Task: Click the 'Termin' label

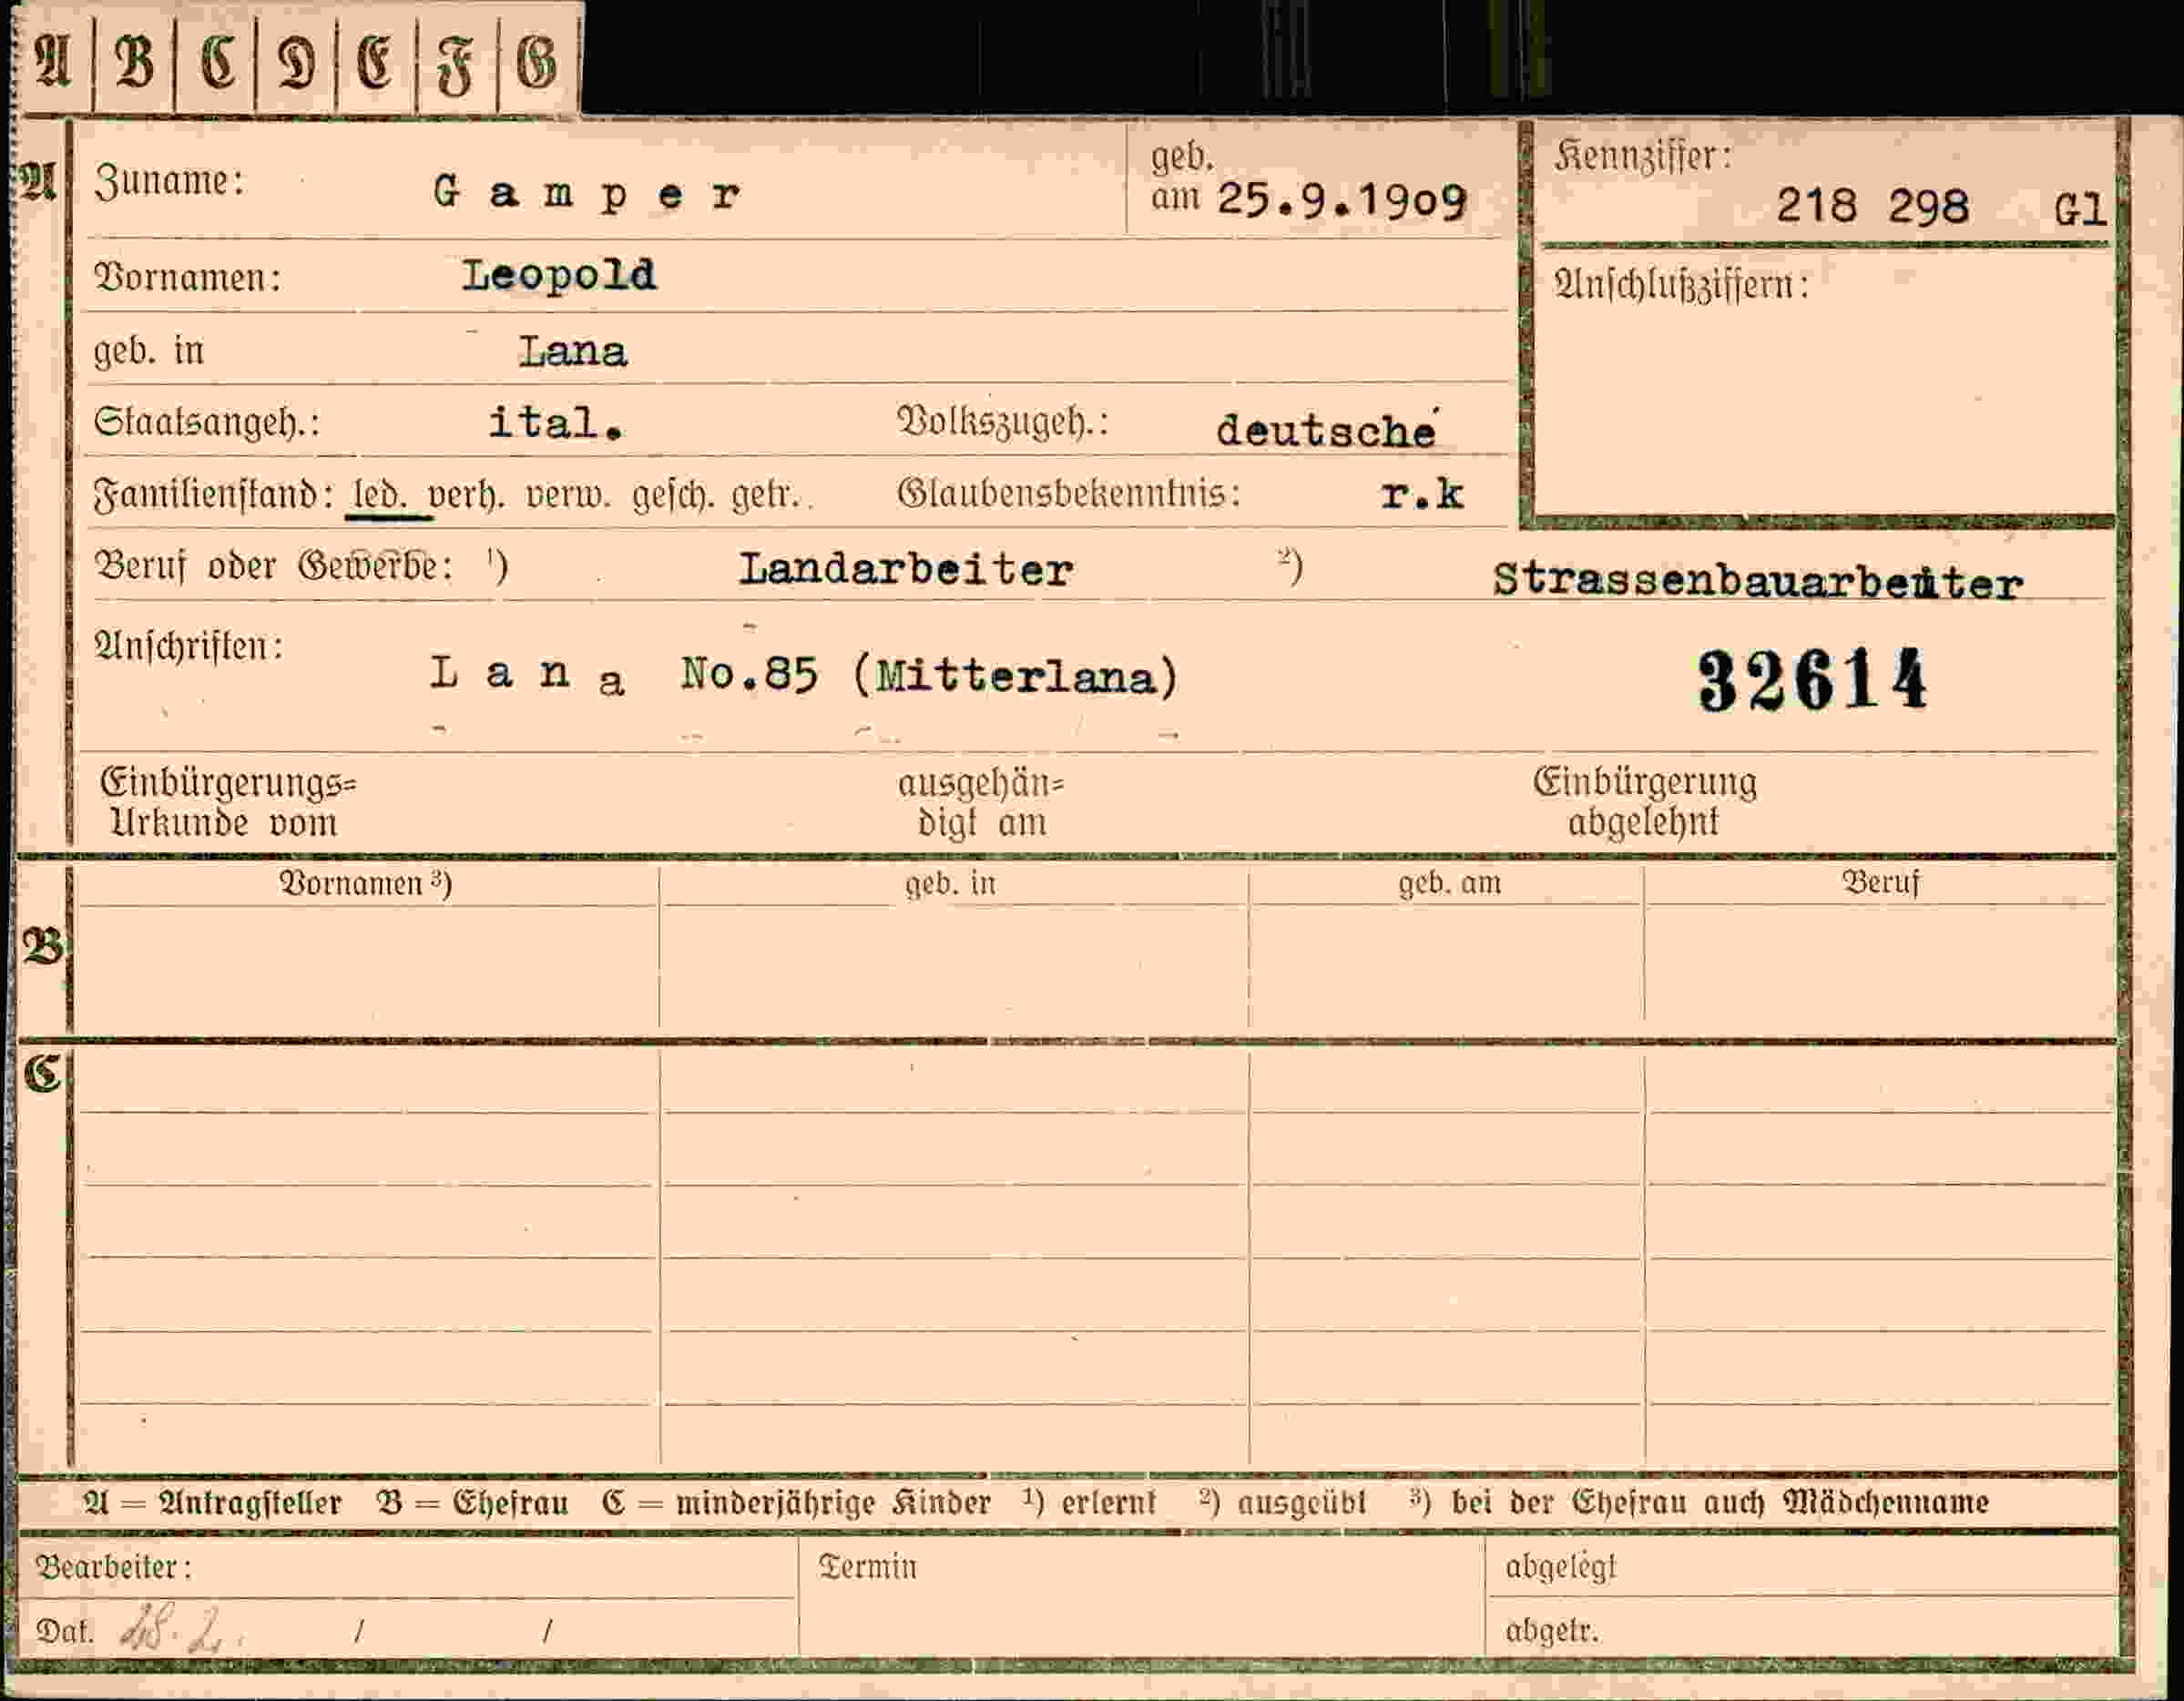Action: coord(867,1567)
